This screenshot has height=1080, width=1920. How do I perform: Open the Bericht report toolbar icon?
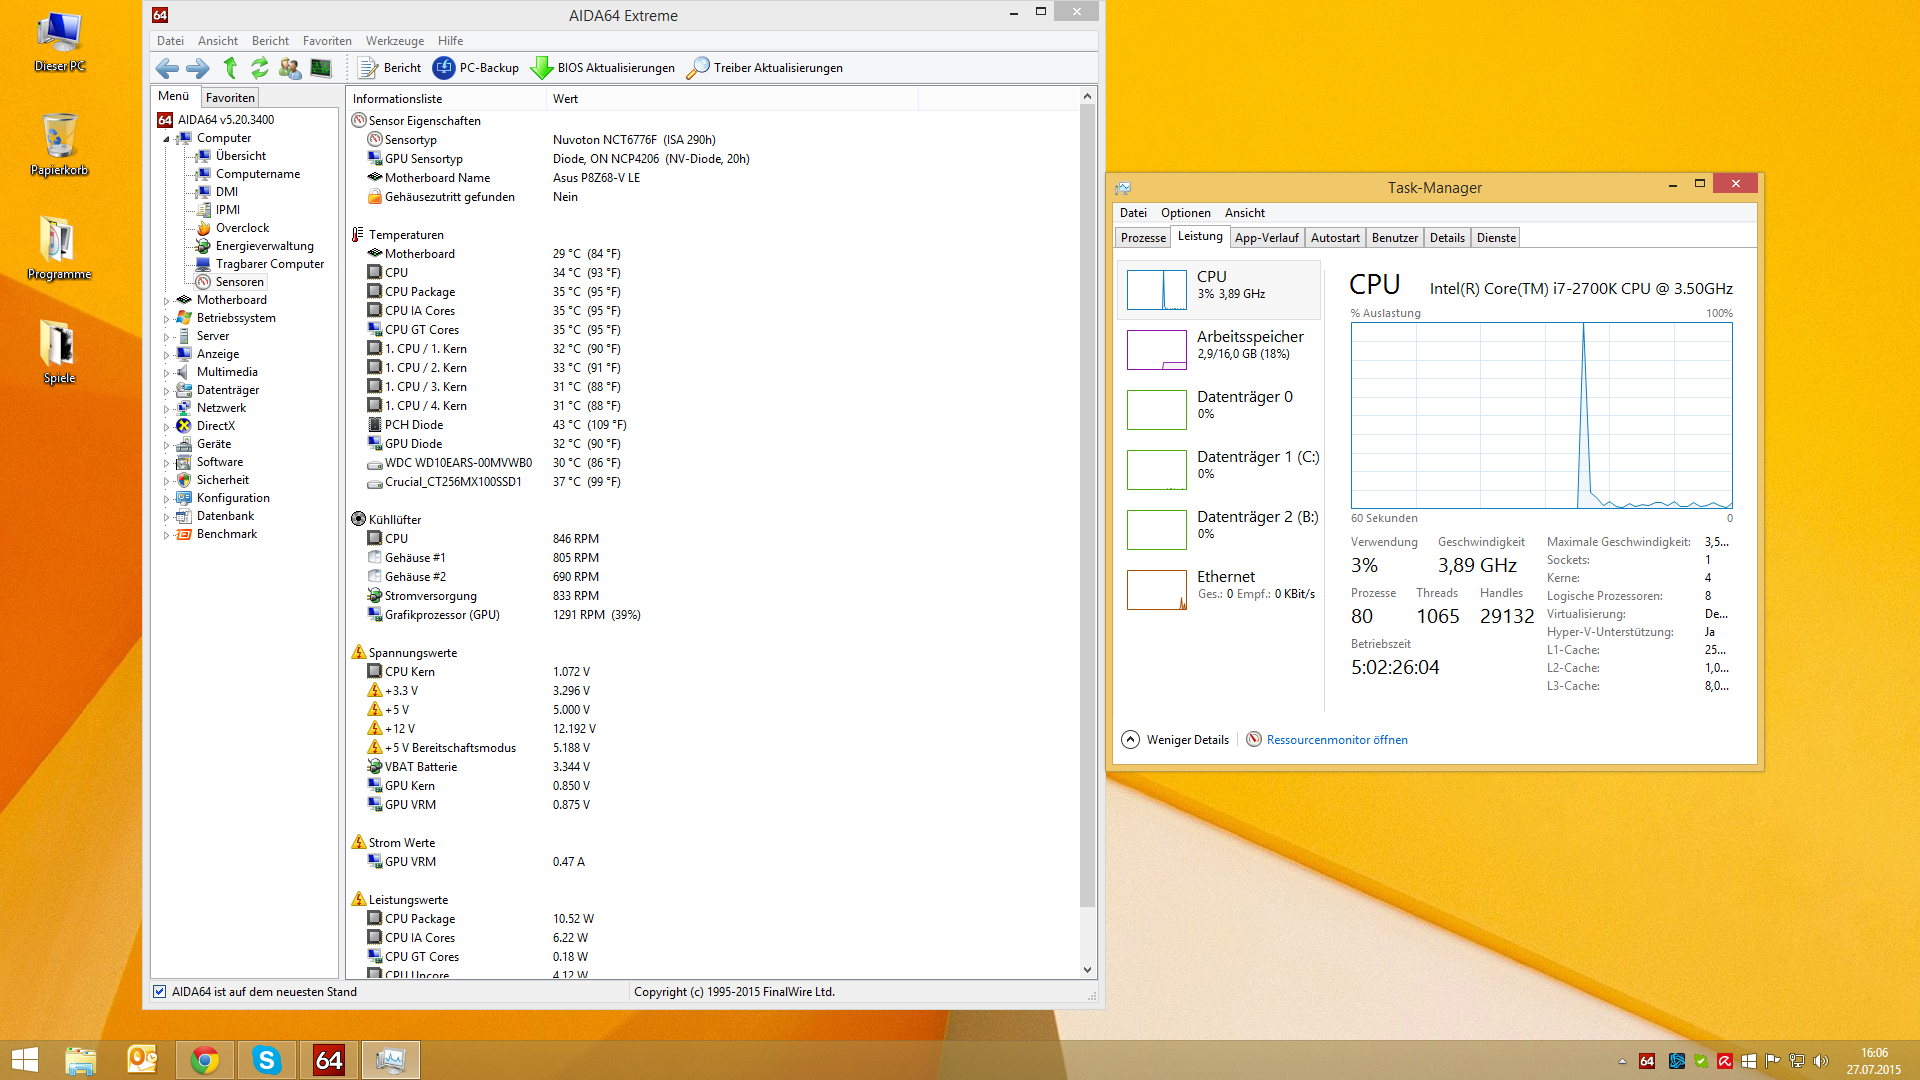(x=368, y=68)
